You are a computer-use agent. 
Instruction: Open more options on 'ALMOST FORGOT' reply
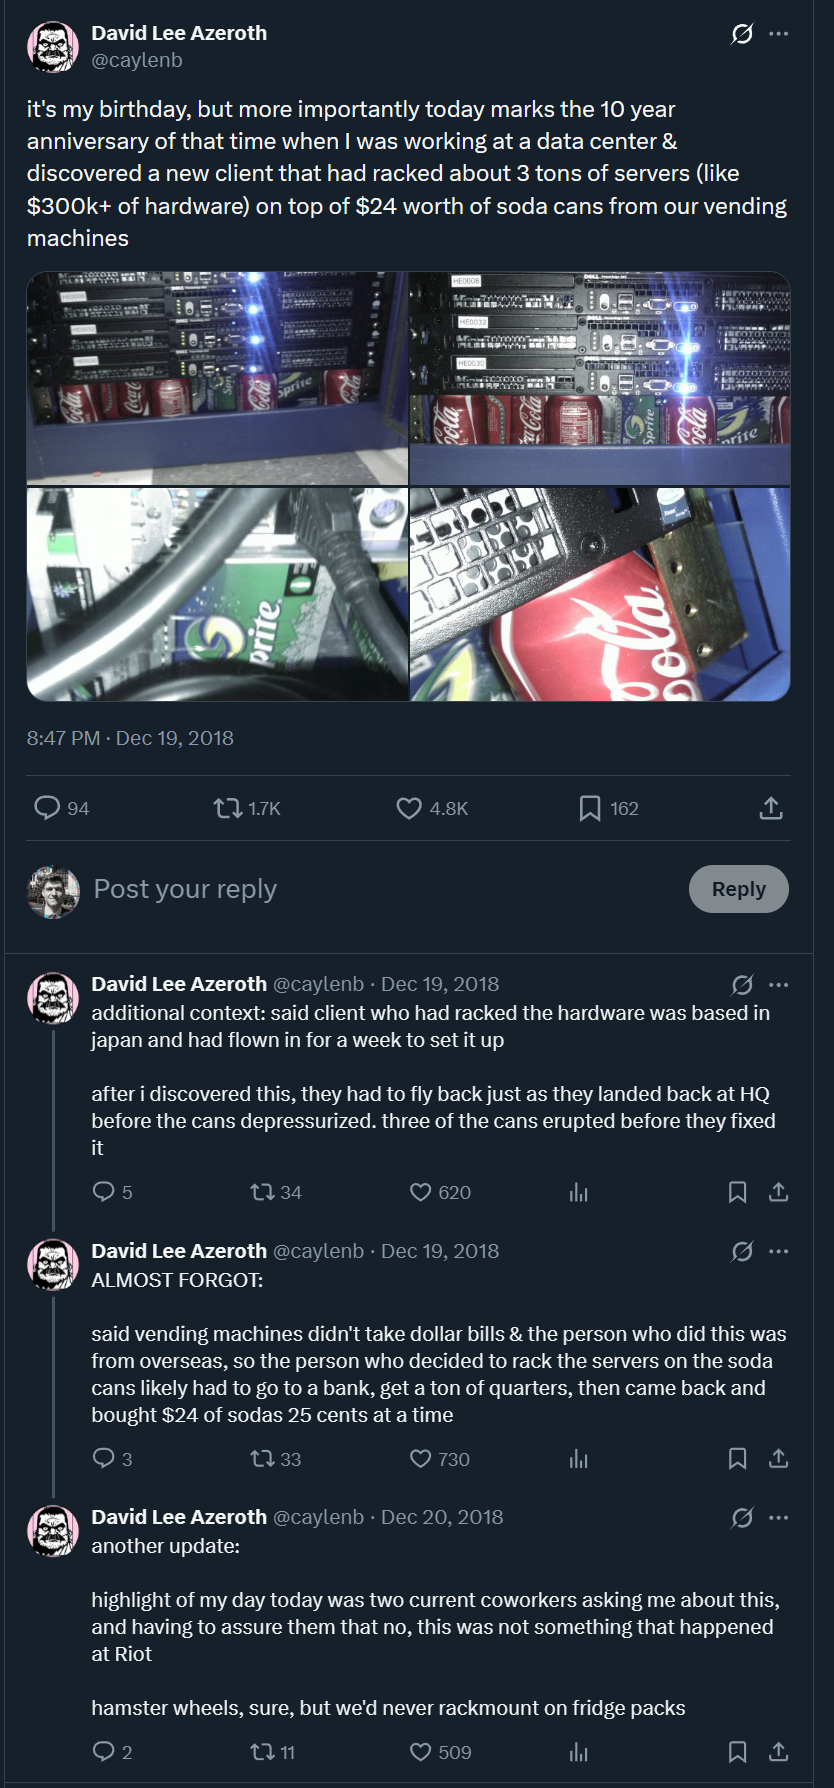[779, 1251]
